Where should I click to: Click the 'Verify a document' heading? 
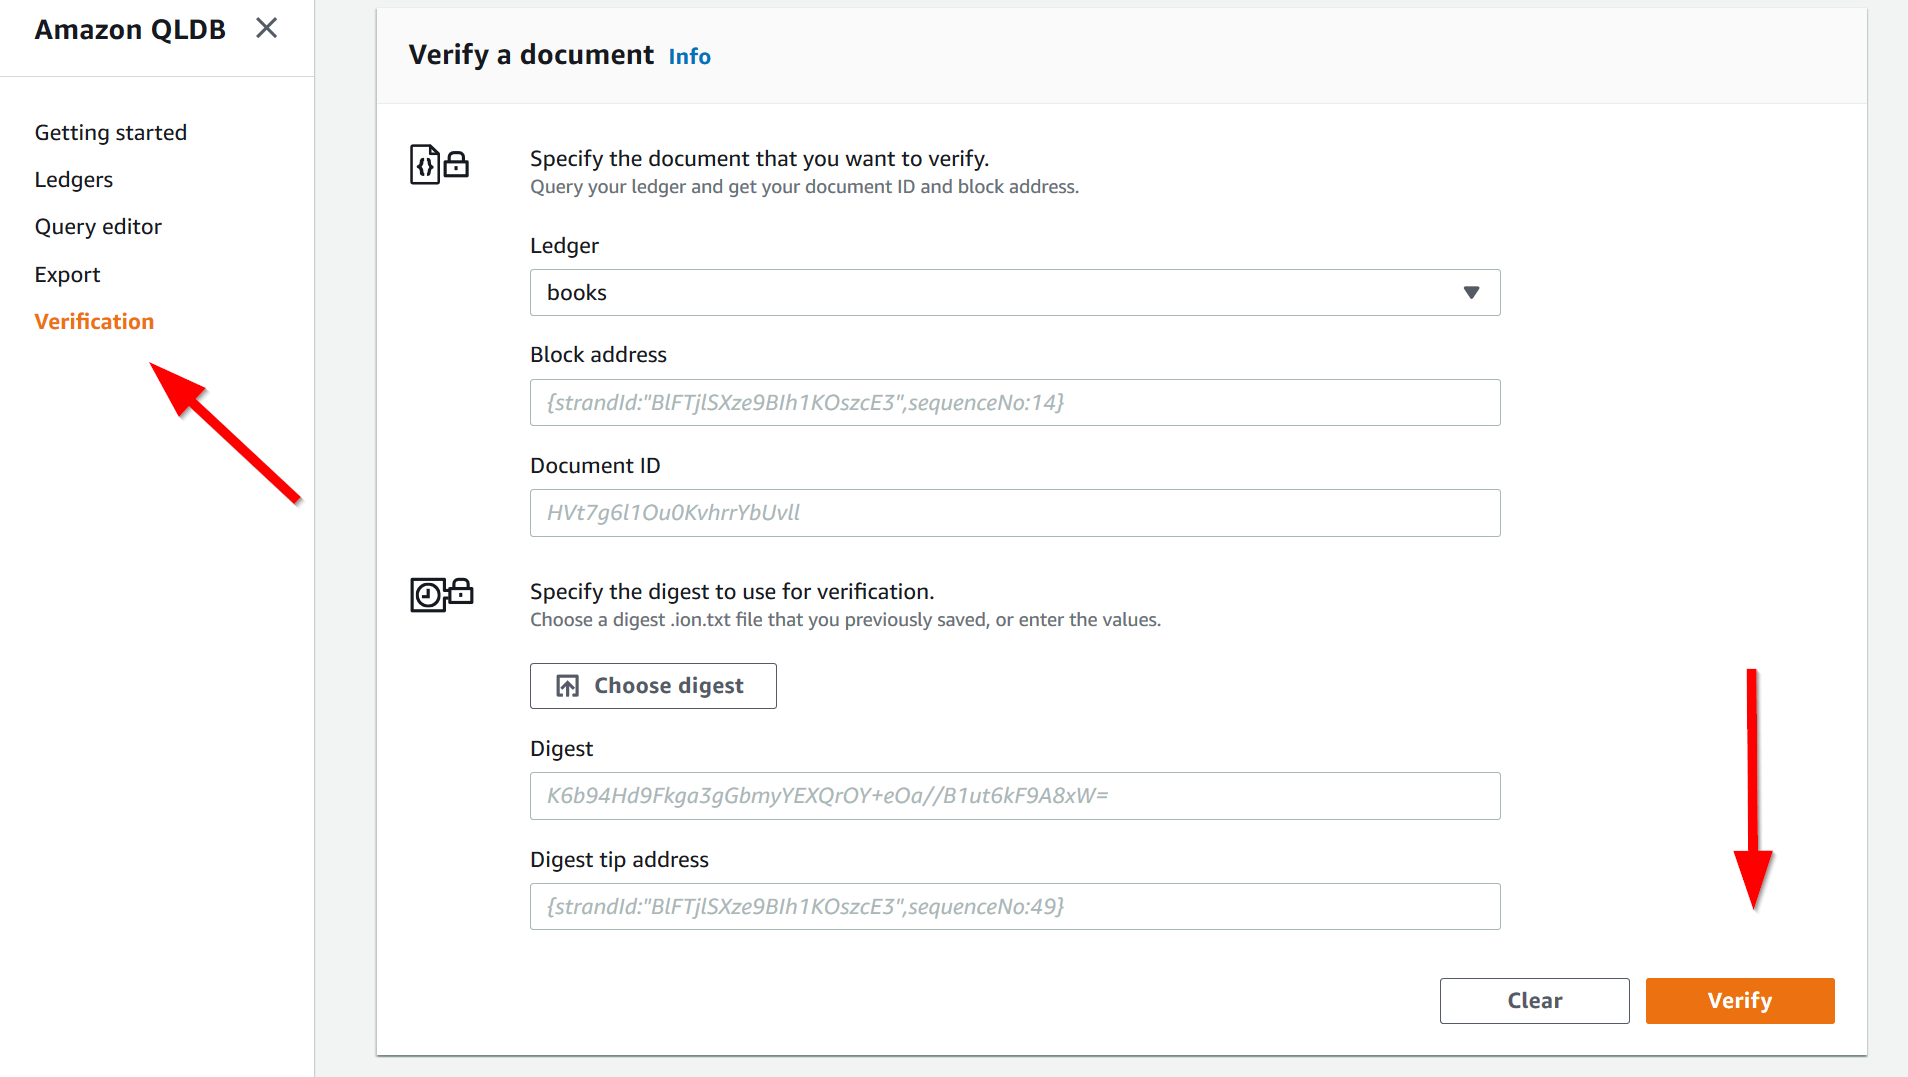pos(531,55)
